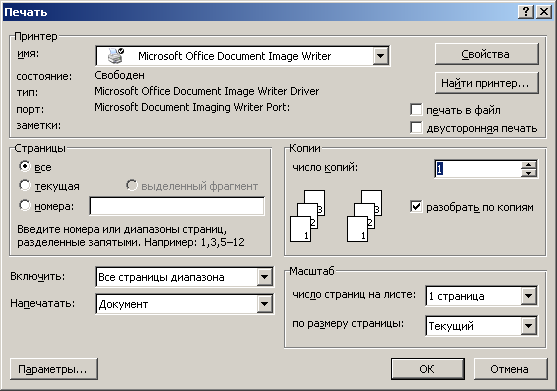The image size is (557, 391).
Task: Click the Введите номера hint text
Action: 131,236
